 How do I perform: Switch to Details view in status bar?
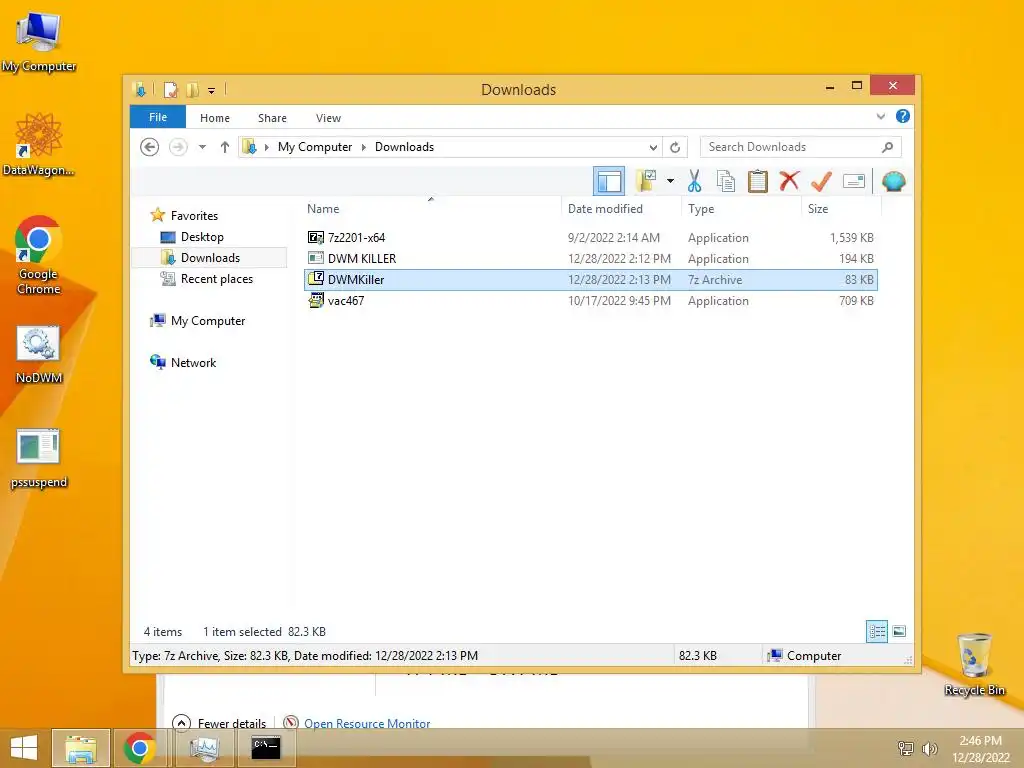[876, 631]
